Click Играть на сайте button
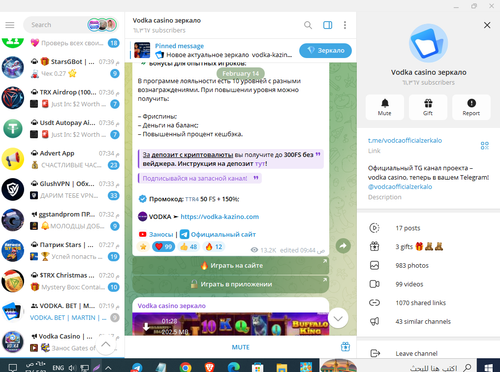Viewport: 500px width, 372px height. click(231, 266)
